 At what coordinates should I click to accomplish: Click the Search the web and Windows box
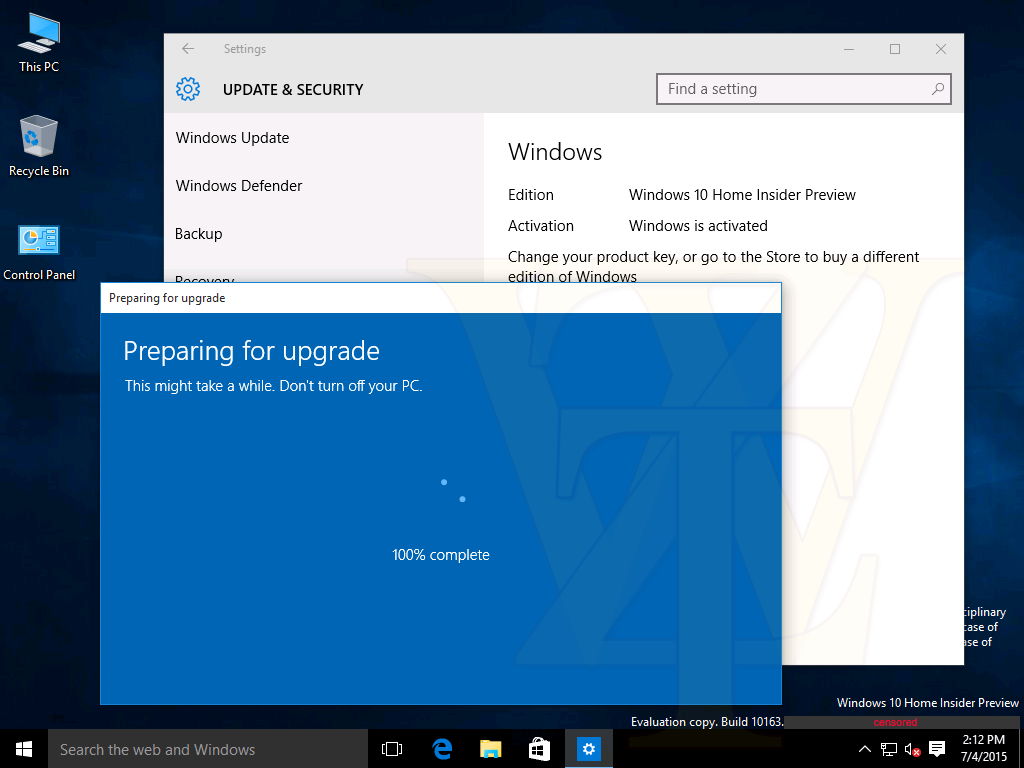point(208,748)
